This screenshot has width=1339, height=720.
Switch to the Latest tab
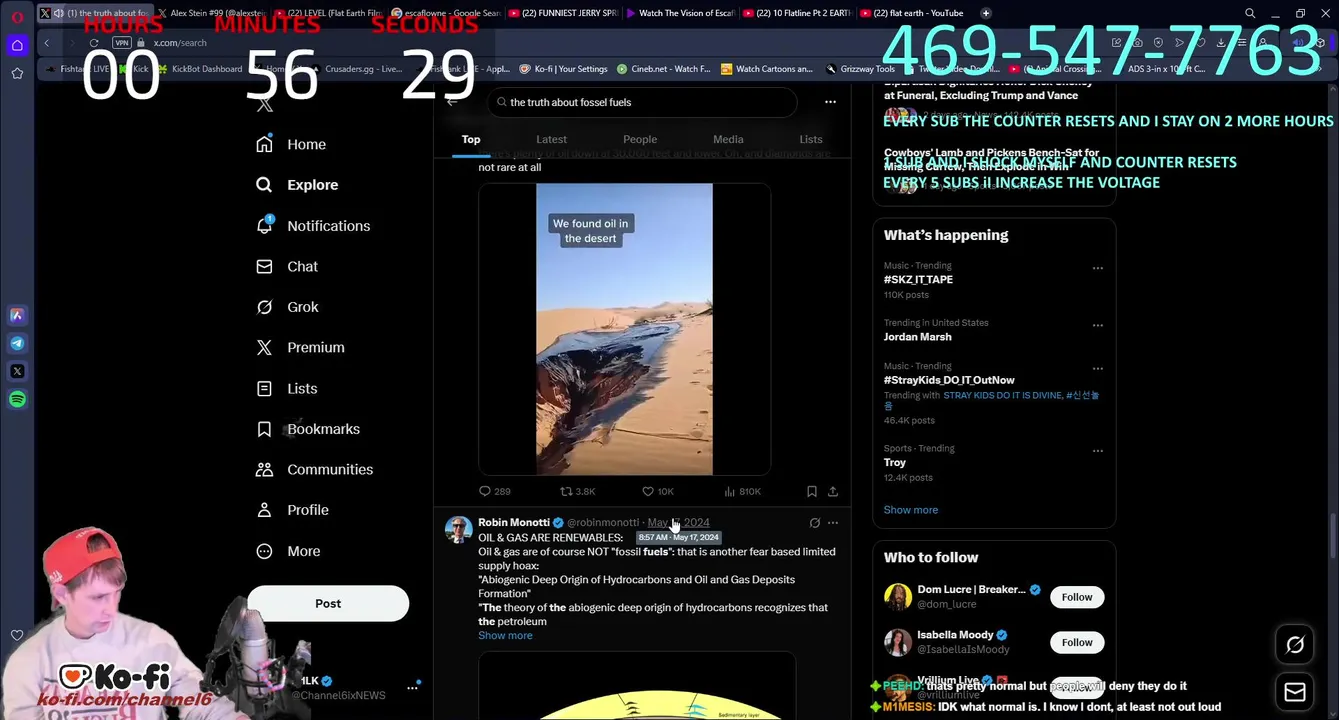tap(551, 139)
